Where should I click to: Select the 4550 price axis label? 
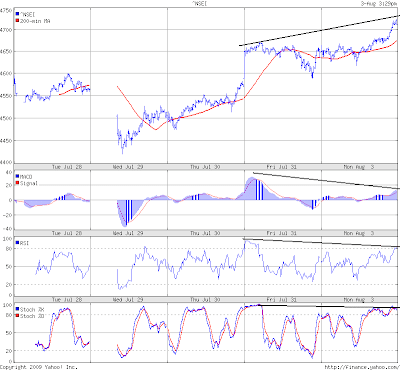pos(6,96)
